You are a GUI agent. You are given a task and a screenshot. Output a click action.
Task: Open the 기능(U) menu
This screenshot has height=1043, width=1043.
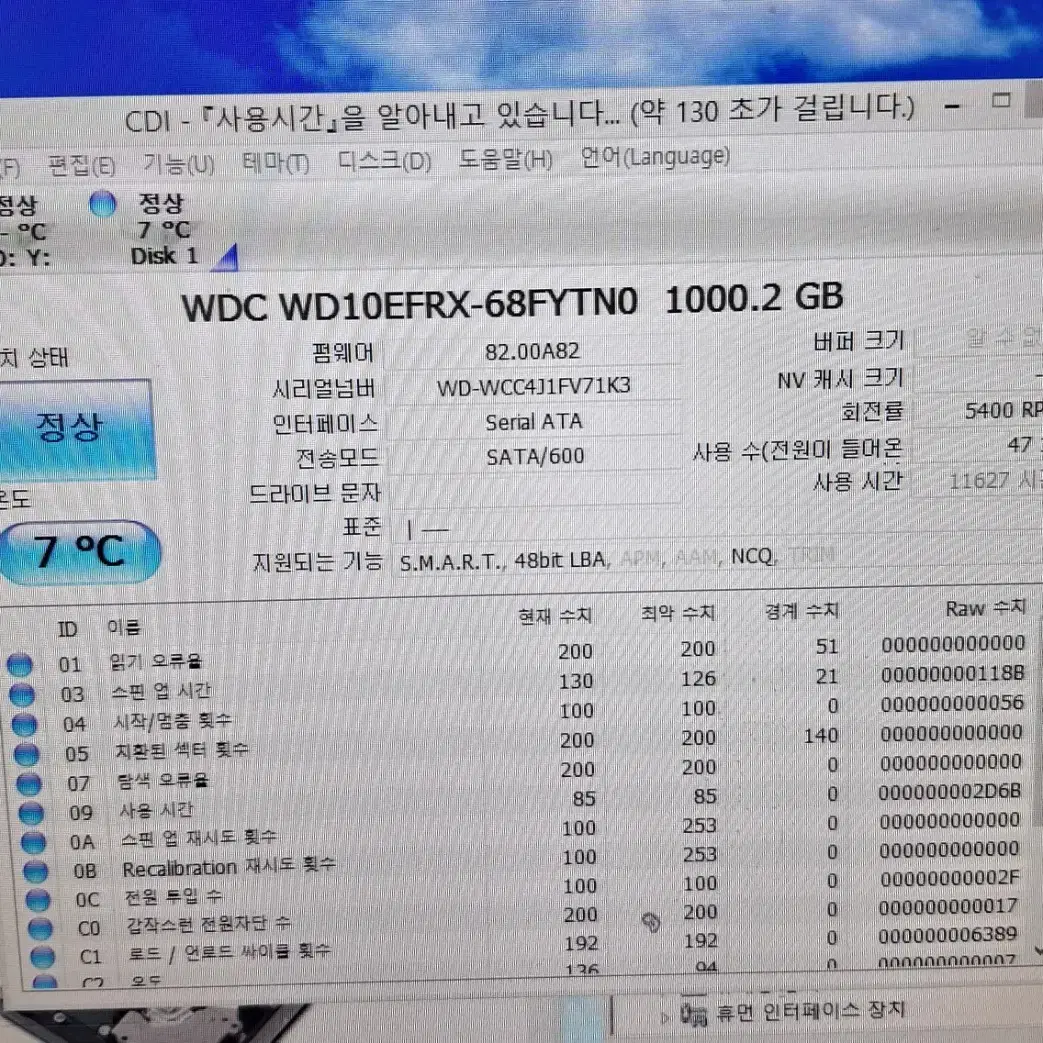(x=179, y=164)
